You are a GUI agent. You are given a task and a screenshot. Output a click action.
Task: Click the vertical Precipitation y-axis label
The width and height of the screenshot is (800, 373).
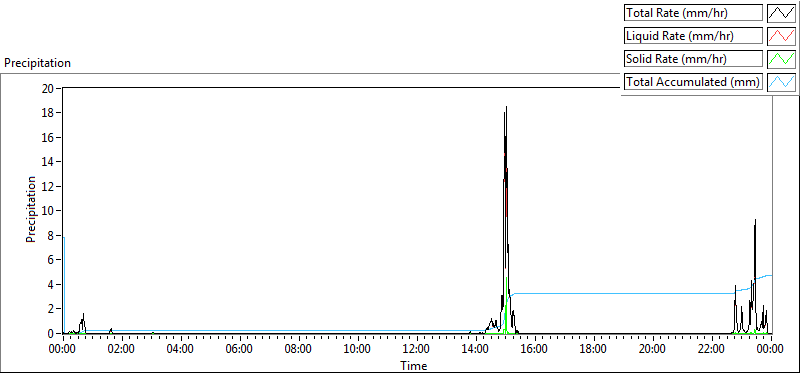[x=31, y=209]
